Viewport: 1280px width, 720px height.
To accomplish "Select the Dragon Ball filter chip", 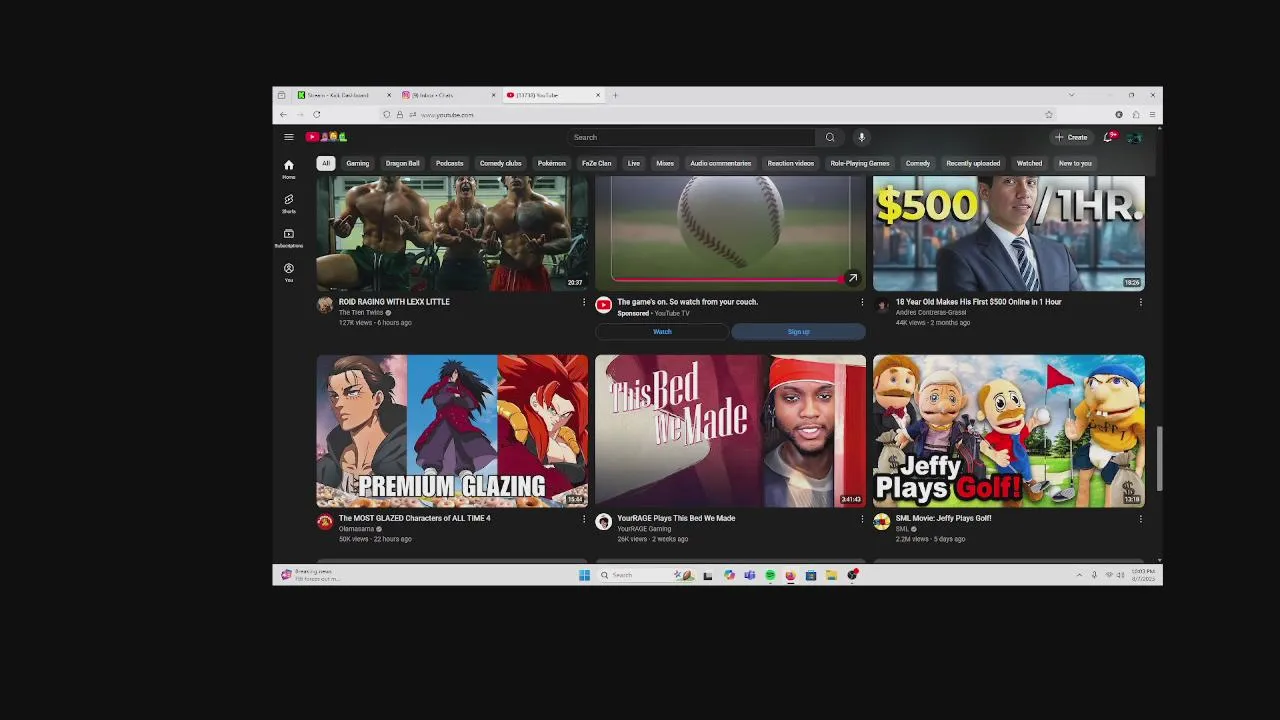I will click(403, 163).
